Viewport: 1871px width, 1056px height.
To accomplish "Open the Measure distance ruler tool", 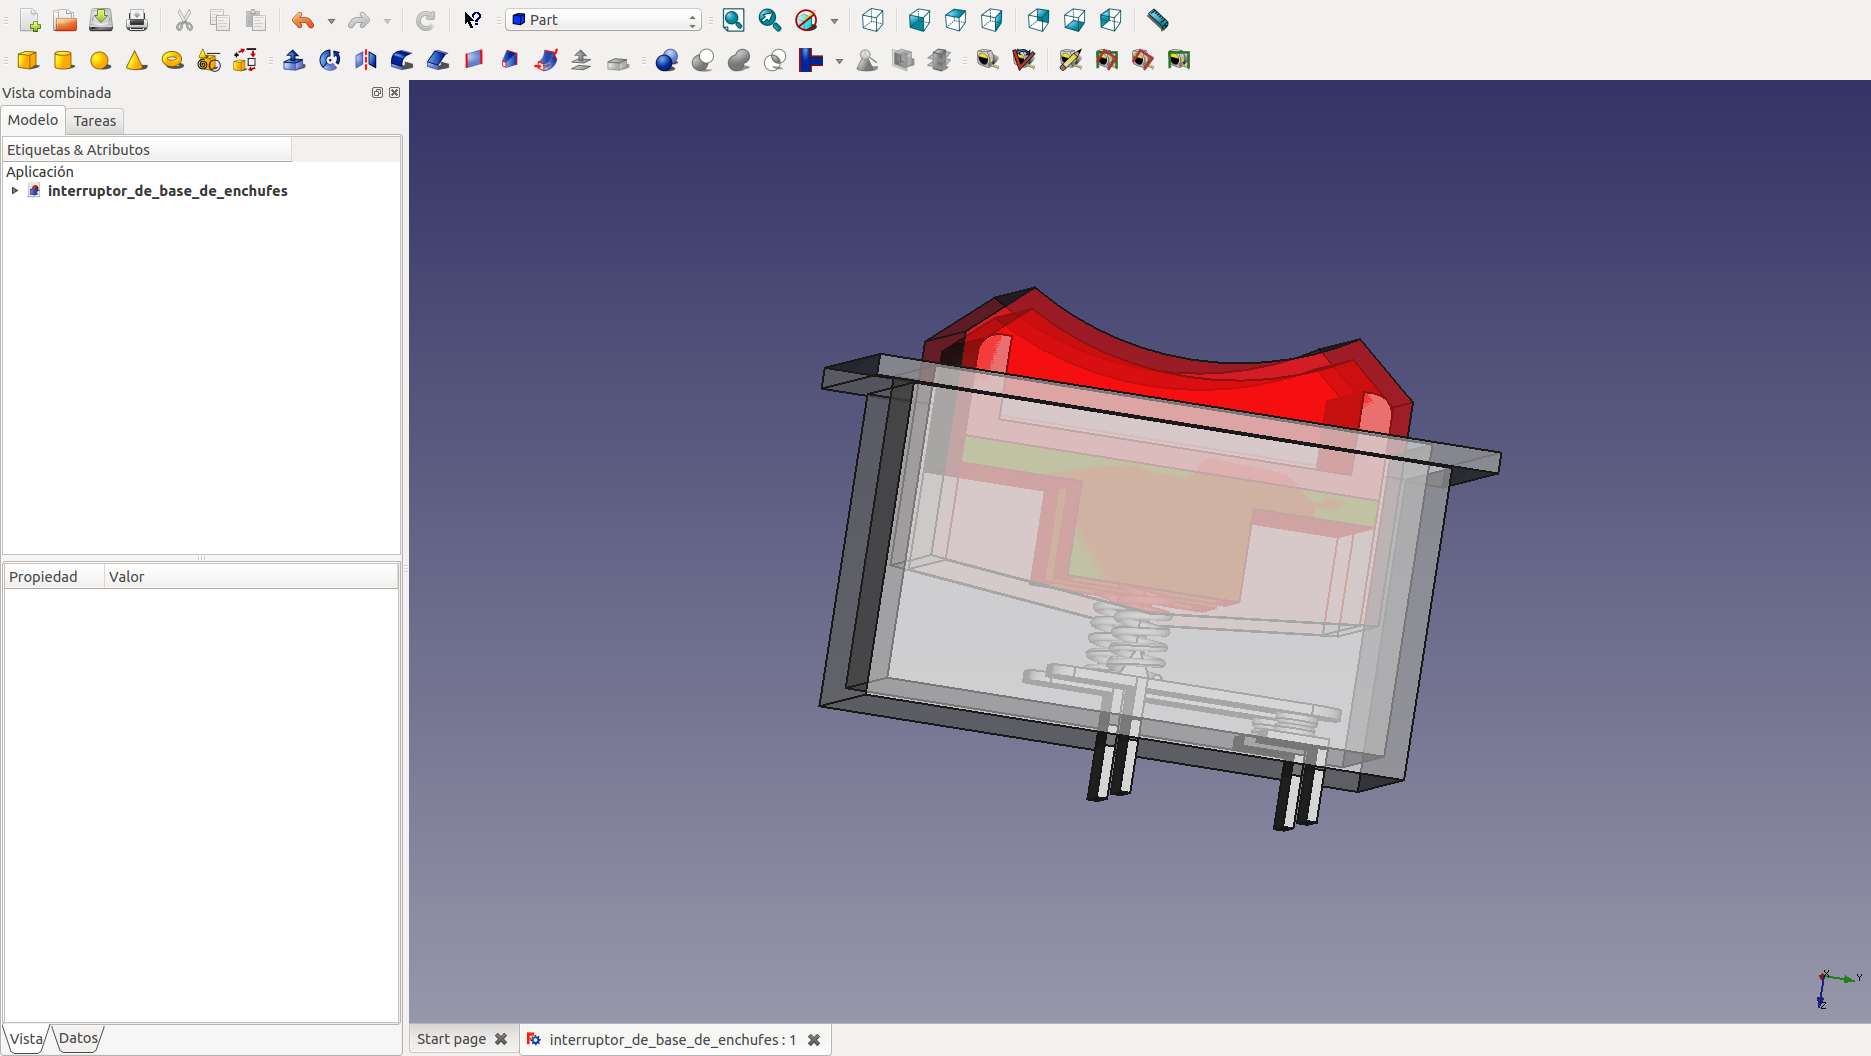I will (1157, 20).
